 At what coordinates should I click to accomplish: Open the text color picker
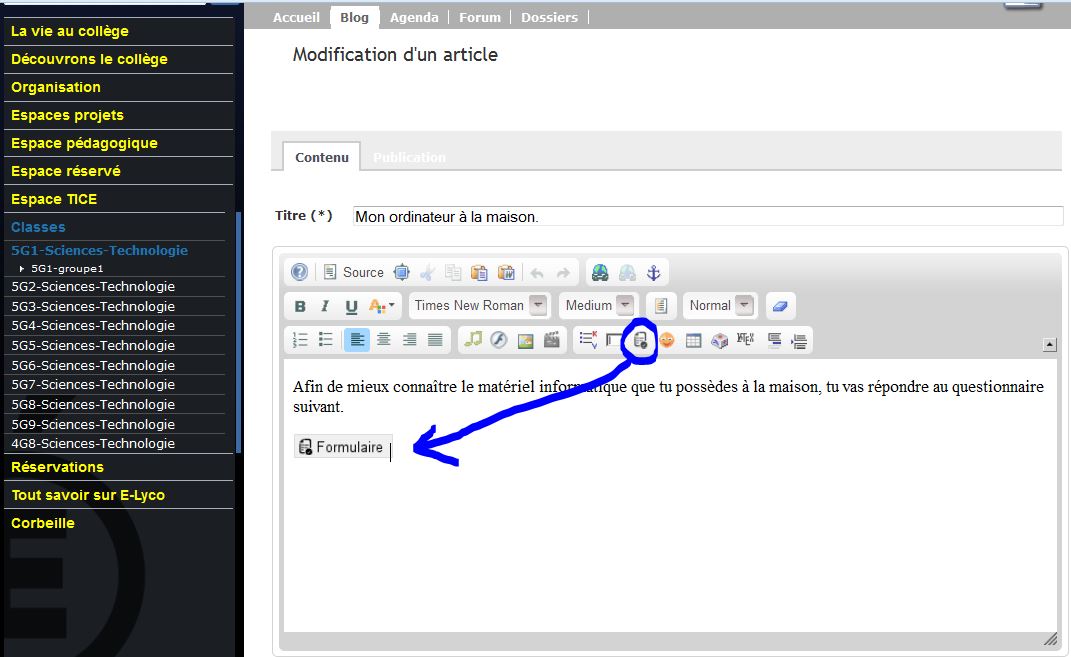click(x=382, y=306)
